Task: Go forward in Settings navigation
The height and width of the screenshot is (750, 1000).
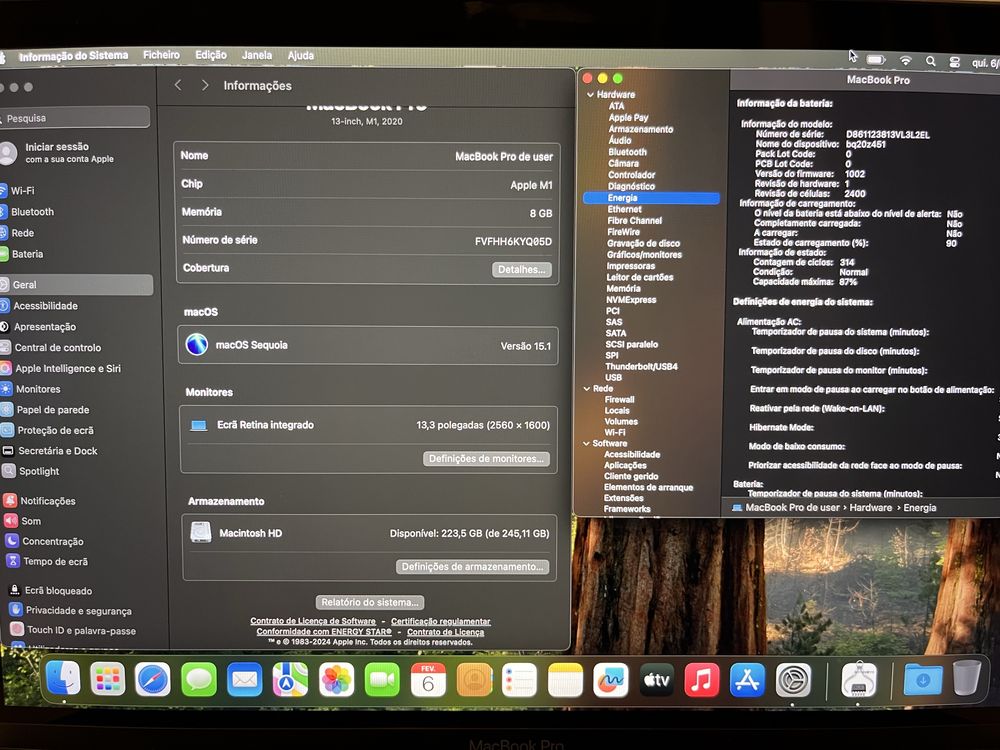Action: tap(205, 85)
